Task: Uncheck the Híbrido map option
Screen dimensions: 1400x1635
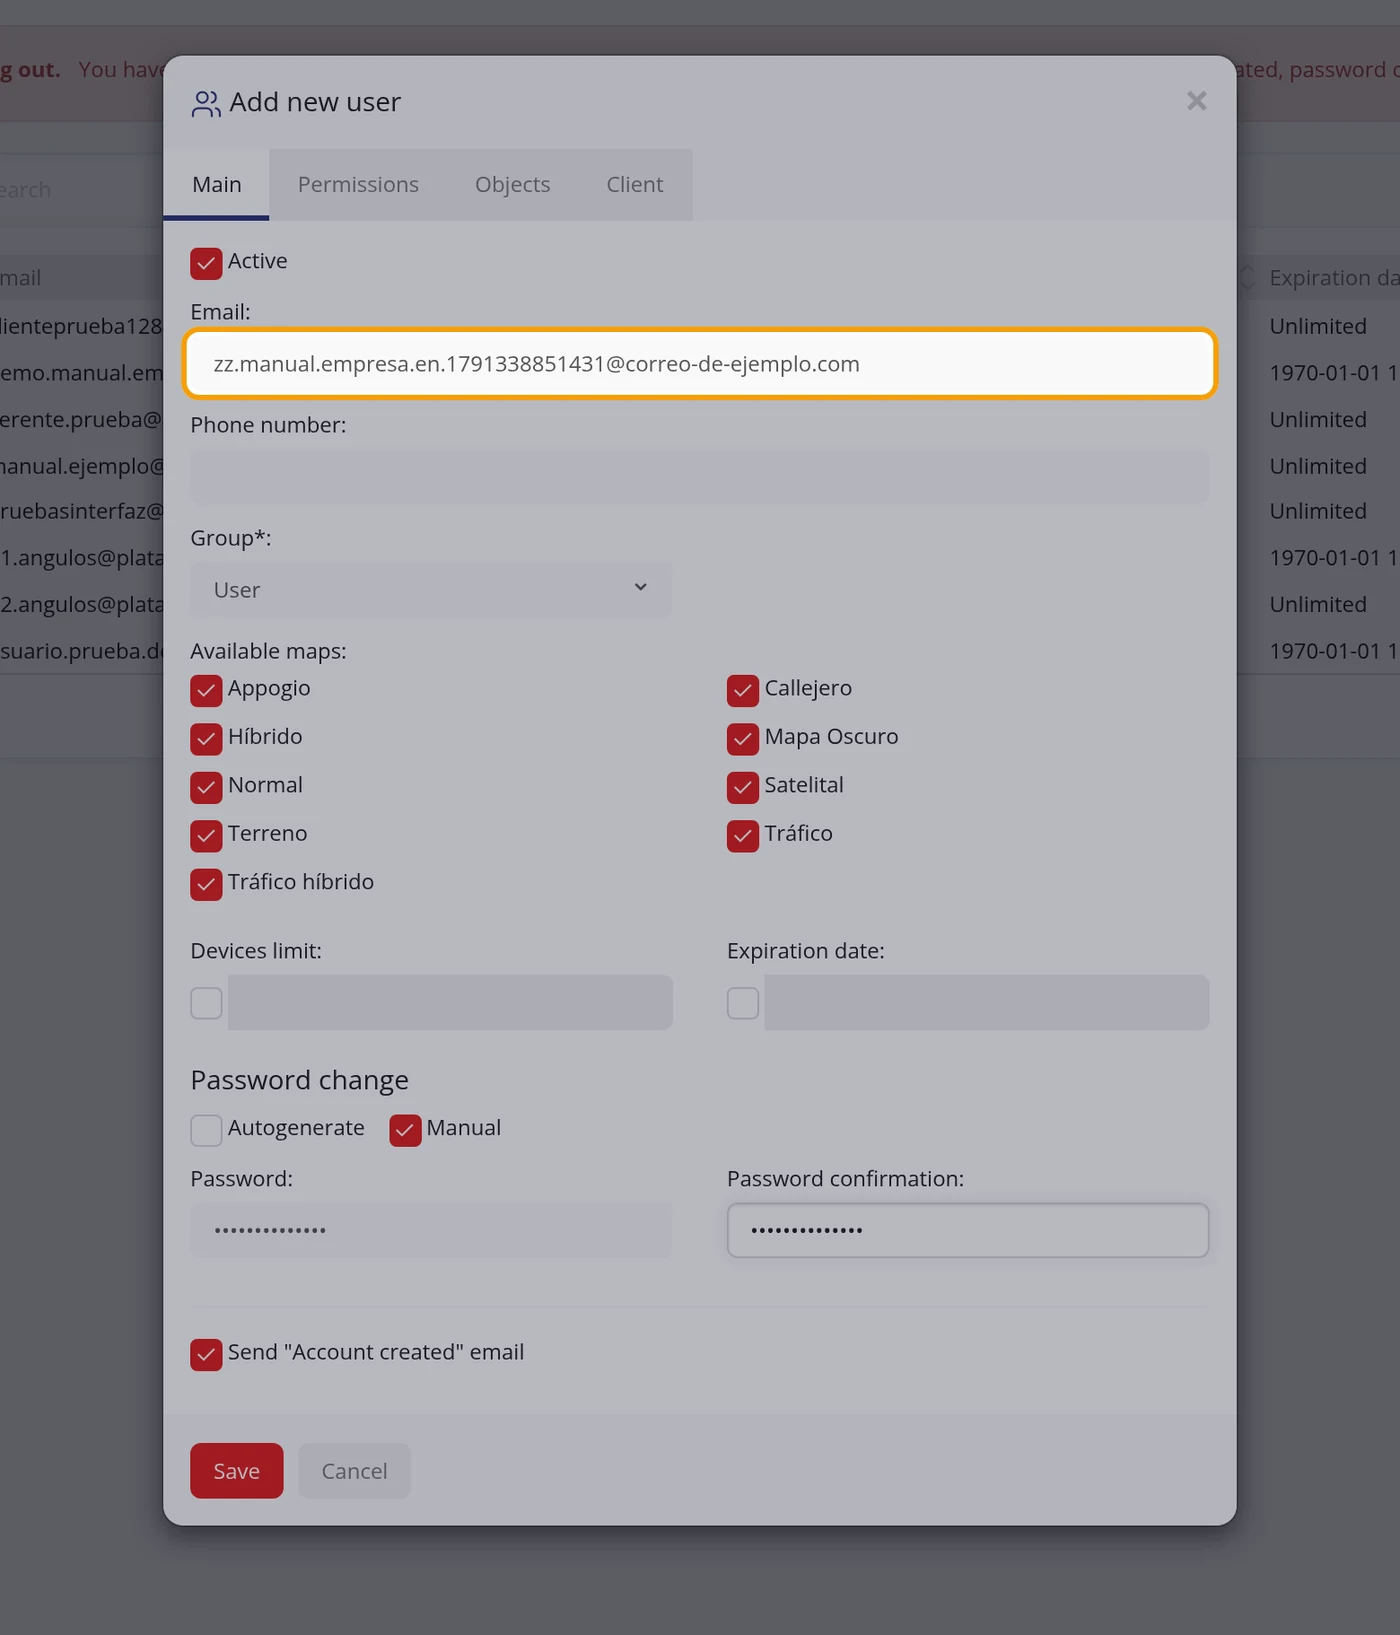Action: point(206,738)
